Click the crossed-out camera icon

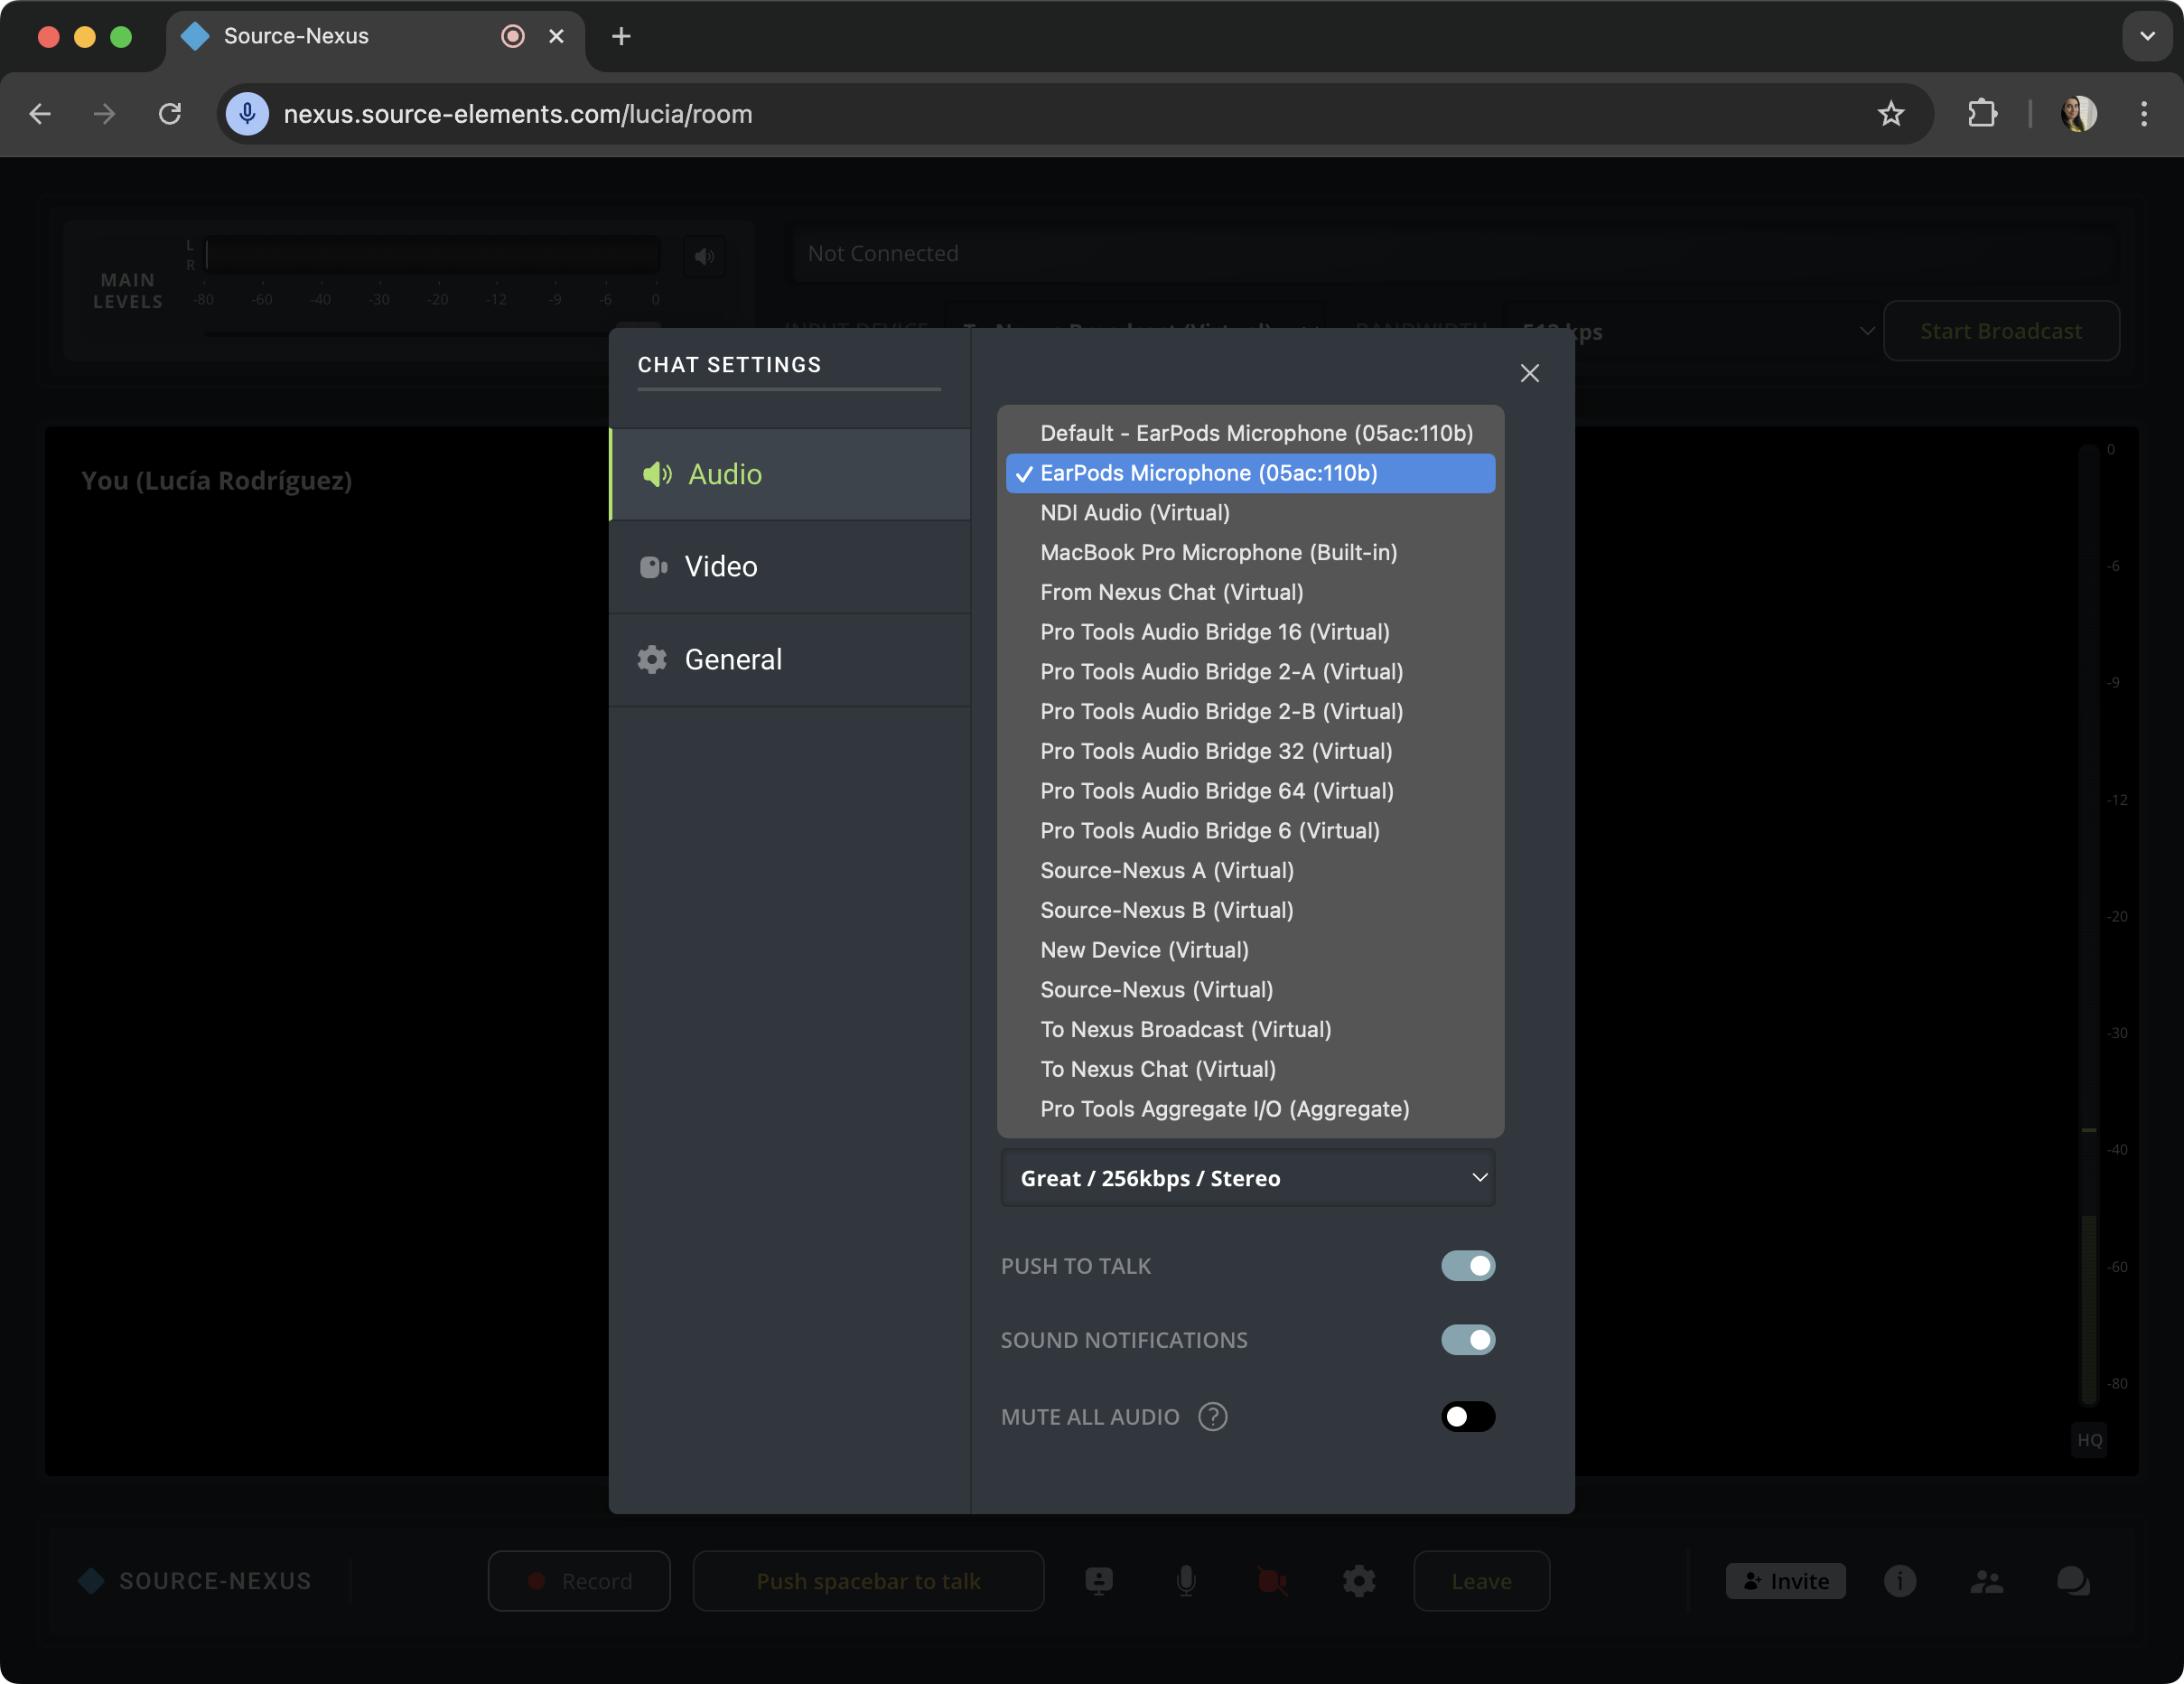[1272, 1581]
